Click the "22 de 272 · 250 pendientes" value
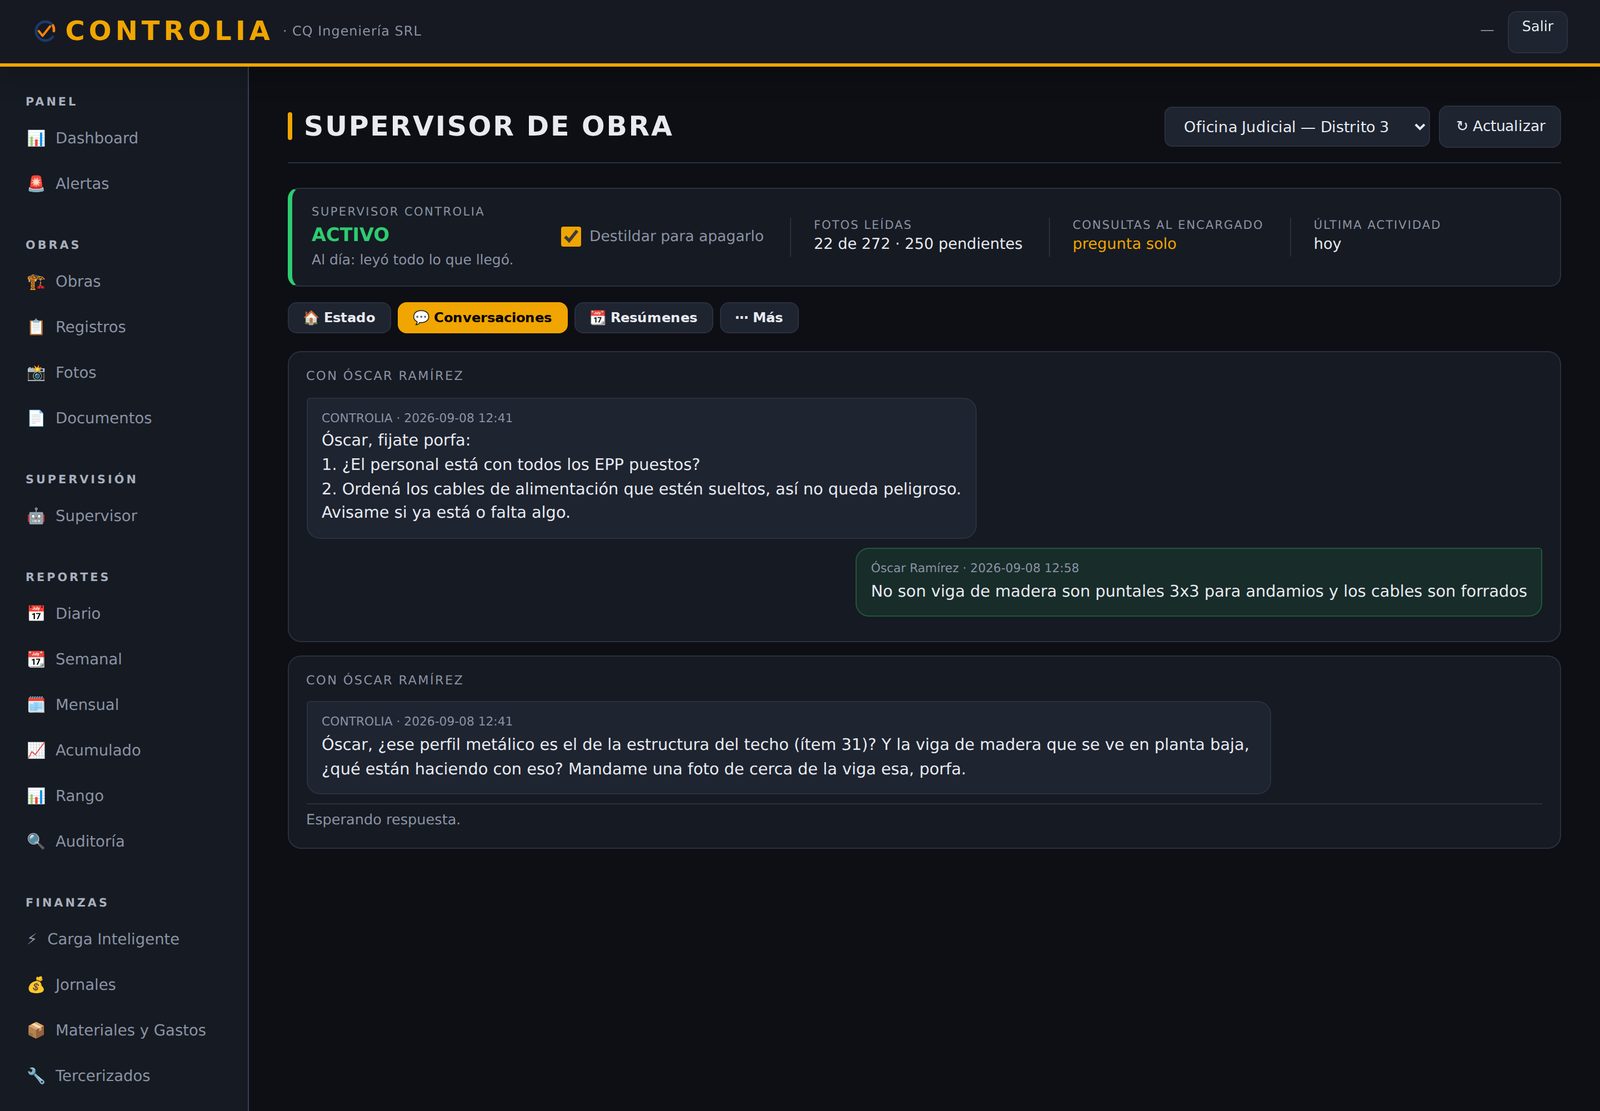1600x1111 pixels. coord(918,244)
